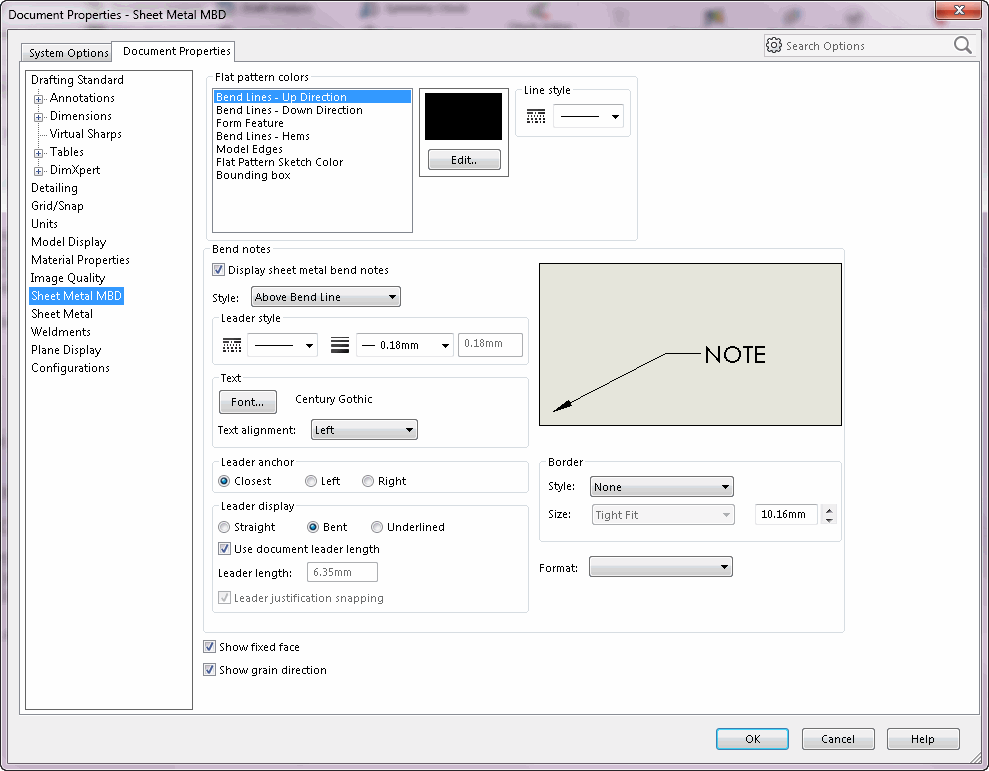Switch to the System Options tab
989x771 pixels.
point(68,53)
